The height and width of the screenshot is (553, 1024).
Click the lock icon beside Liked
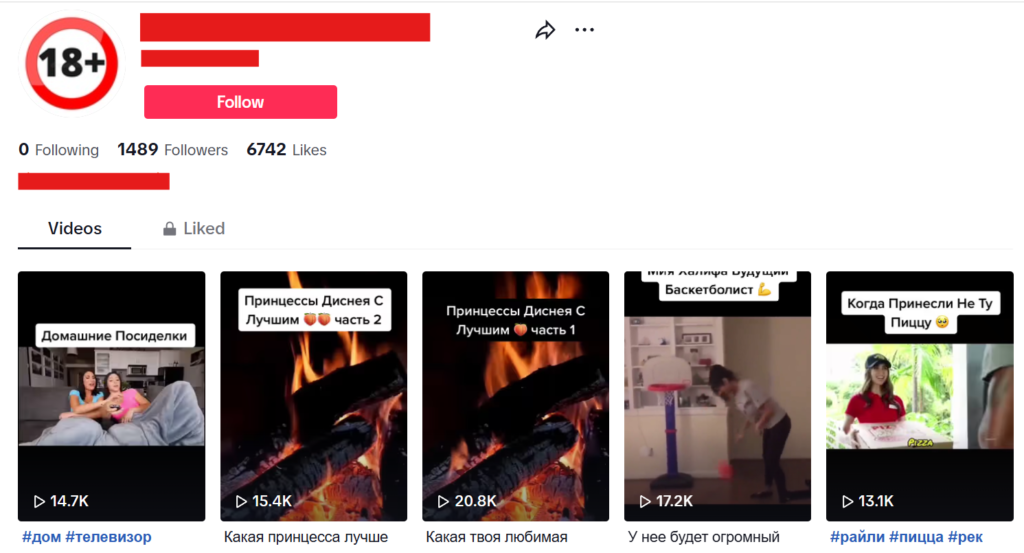coord(169,229)
